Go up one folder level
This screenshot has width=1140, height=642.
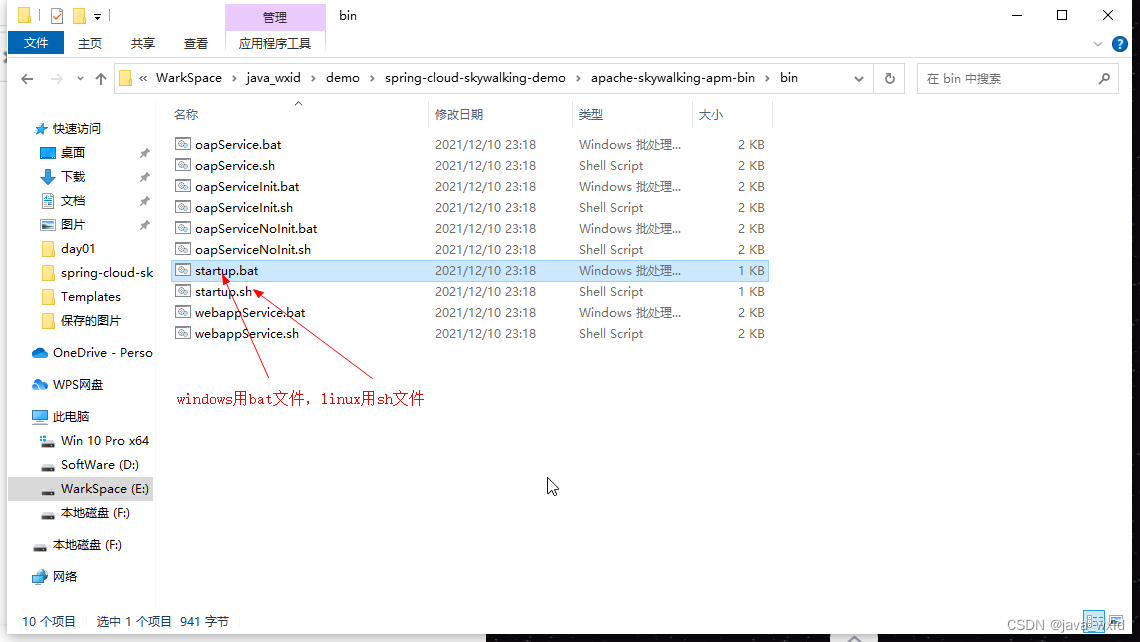100,79
